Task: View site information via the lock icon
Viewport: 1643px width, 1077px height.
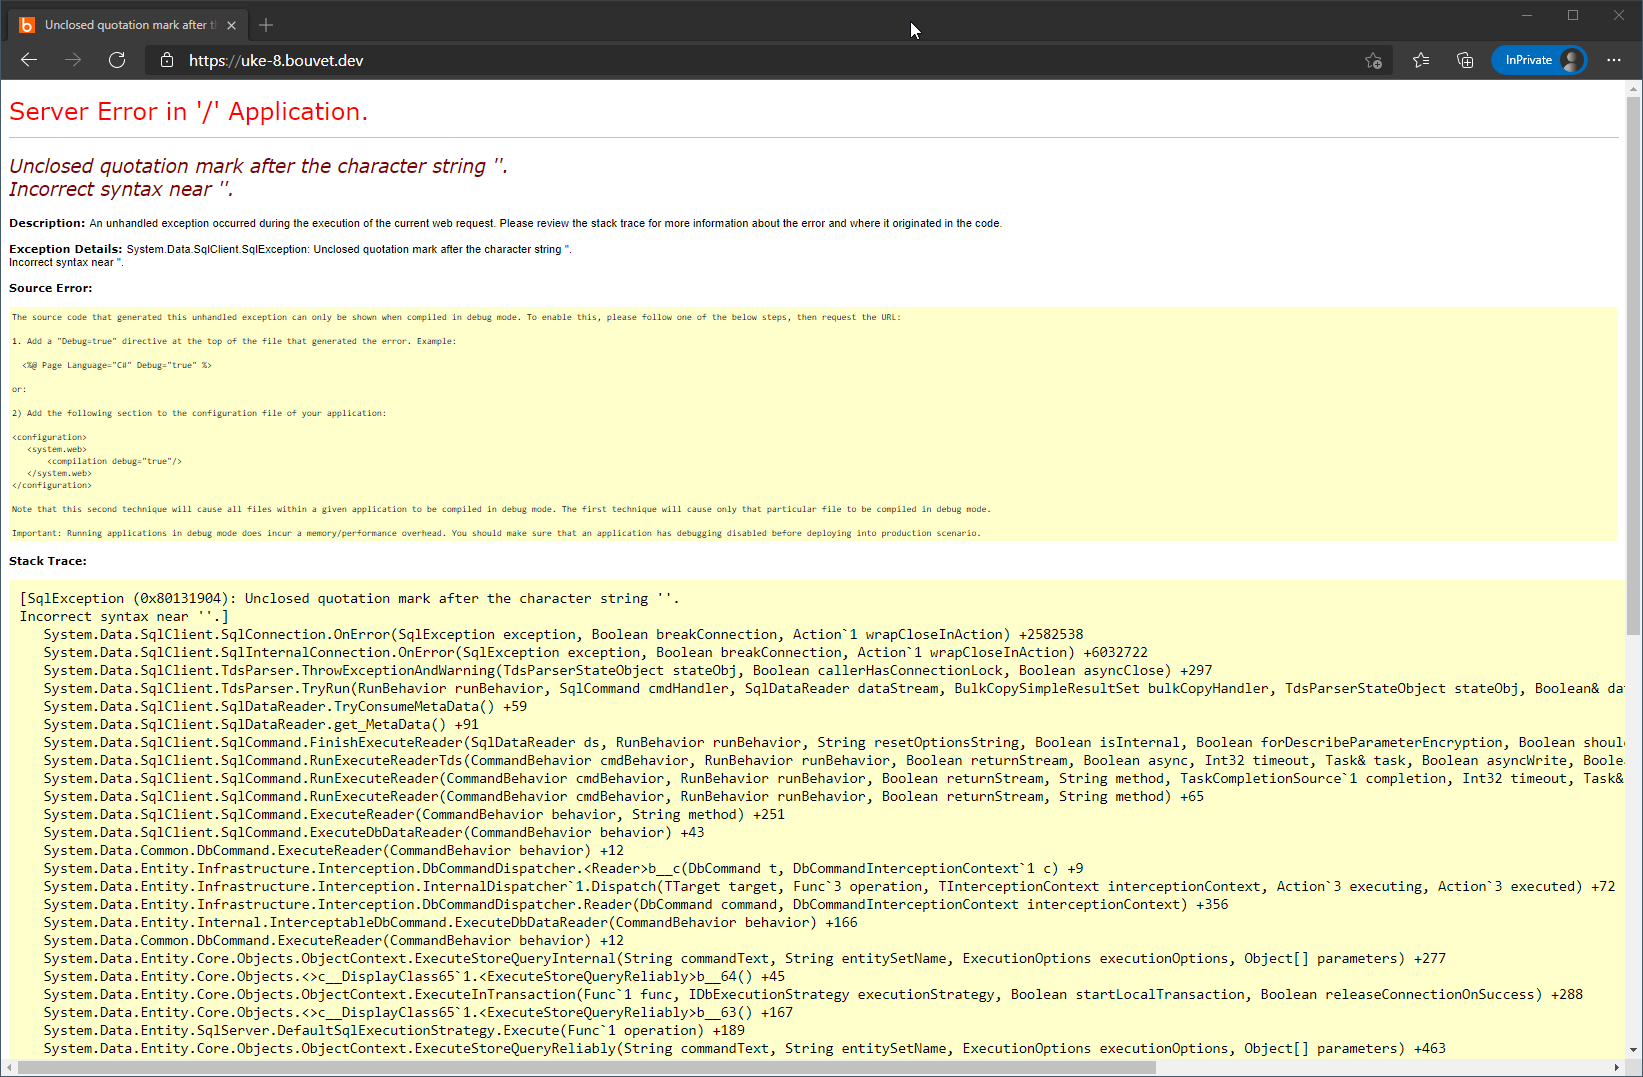Action: [167, 60]
